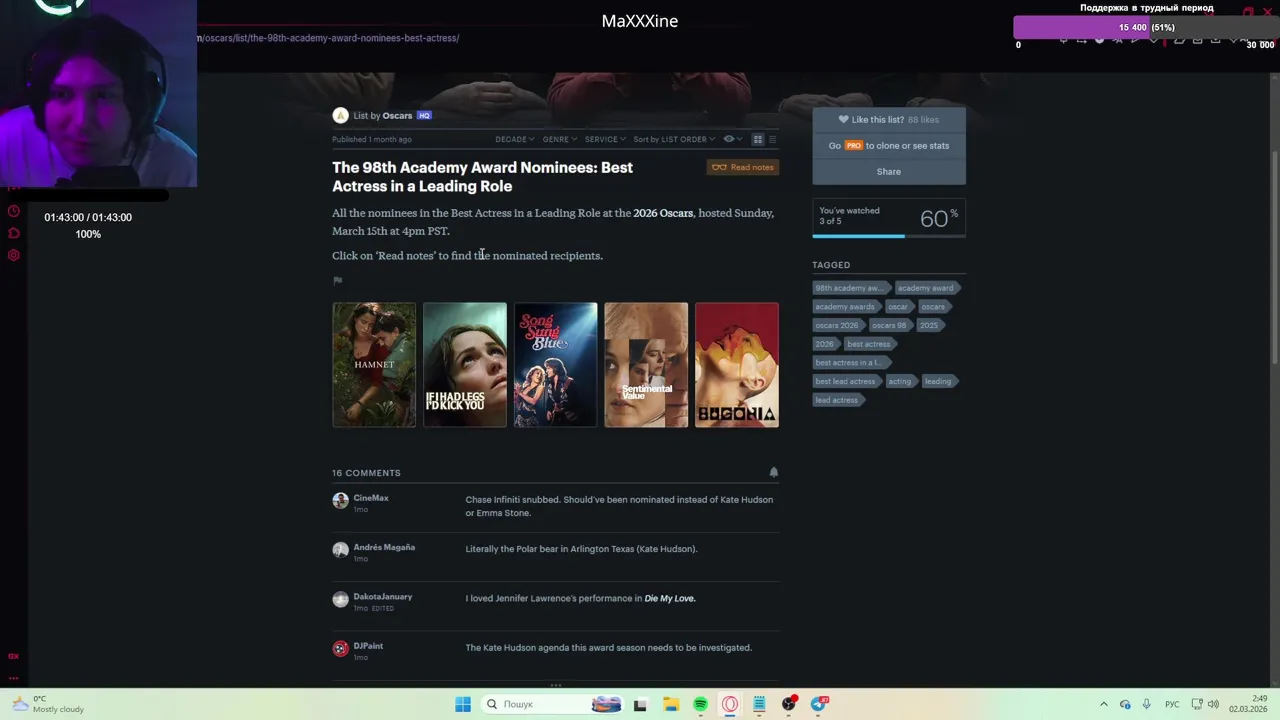
Task: Click the report flag icon below description
Action: 337,281
